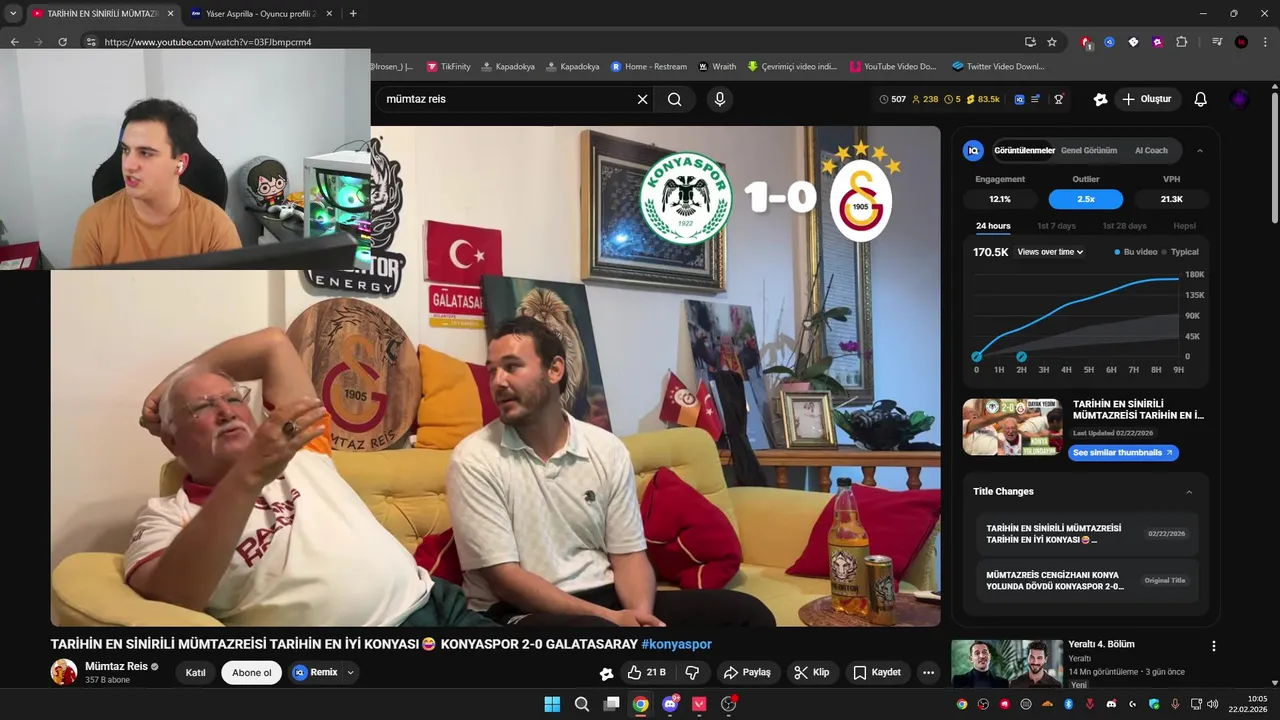Open the Valorant icon on the taskbar
Screen dimensions: 1280x720
click(x=699, y=704)
